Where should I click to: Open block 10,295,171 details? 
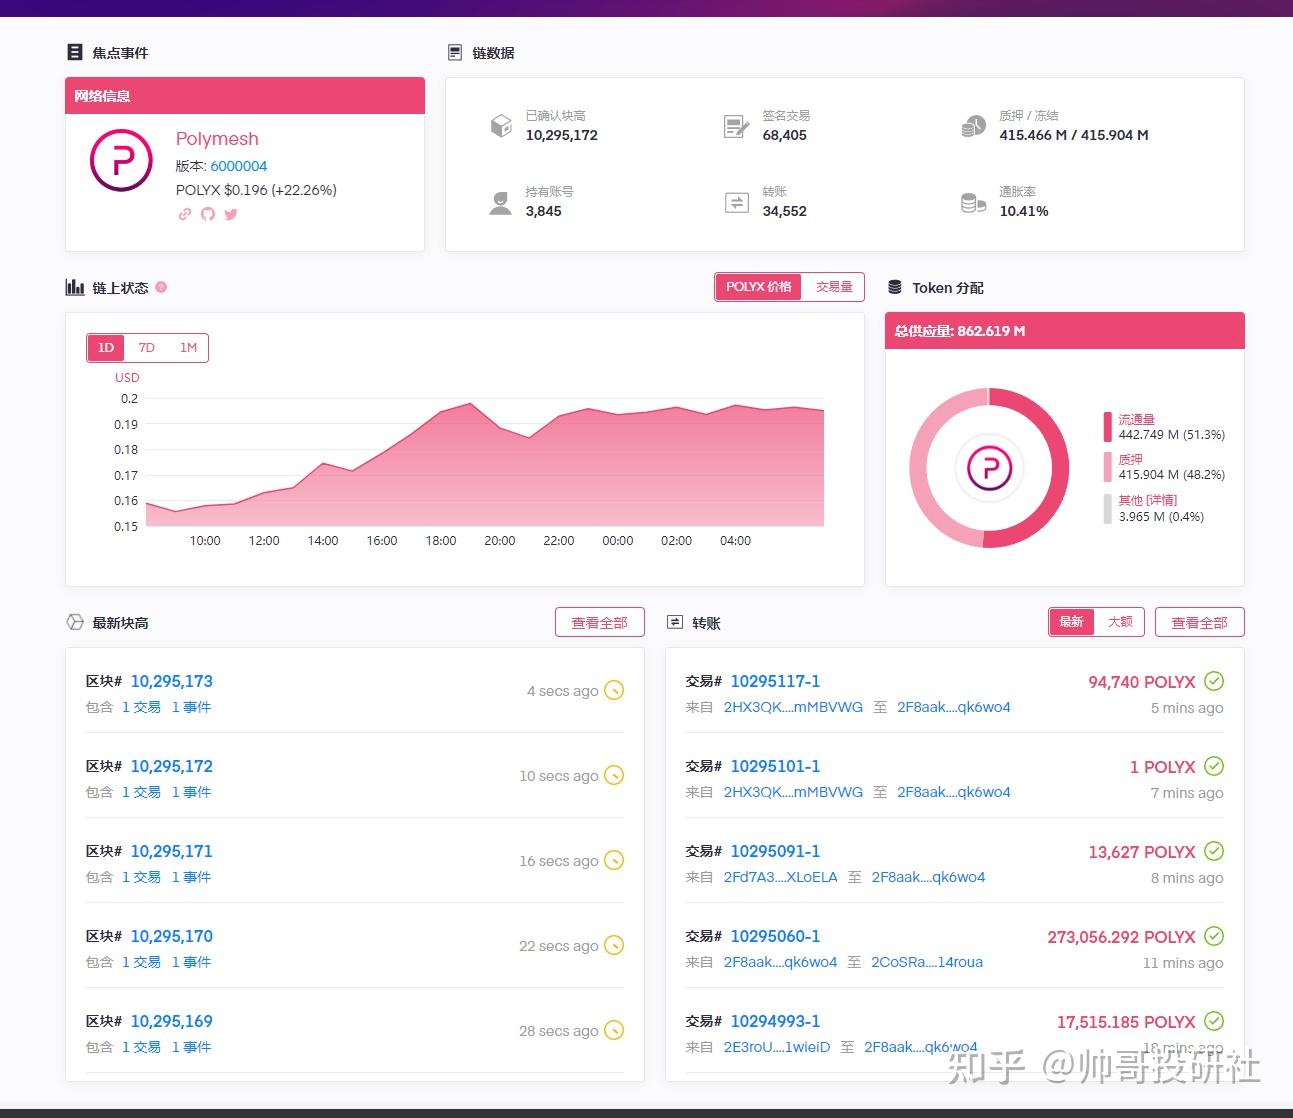pos(172,851)
